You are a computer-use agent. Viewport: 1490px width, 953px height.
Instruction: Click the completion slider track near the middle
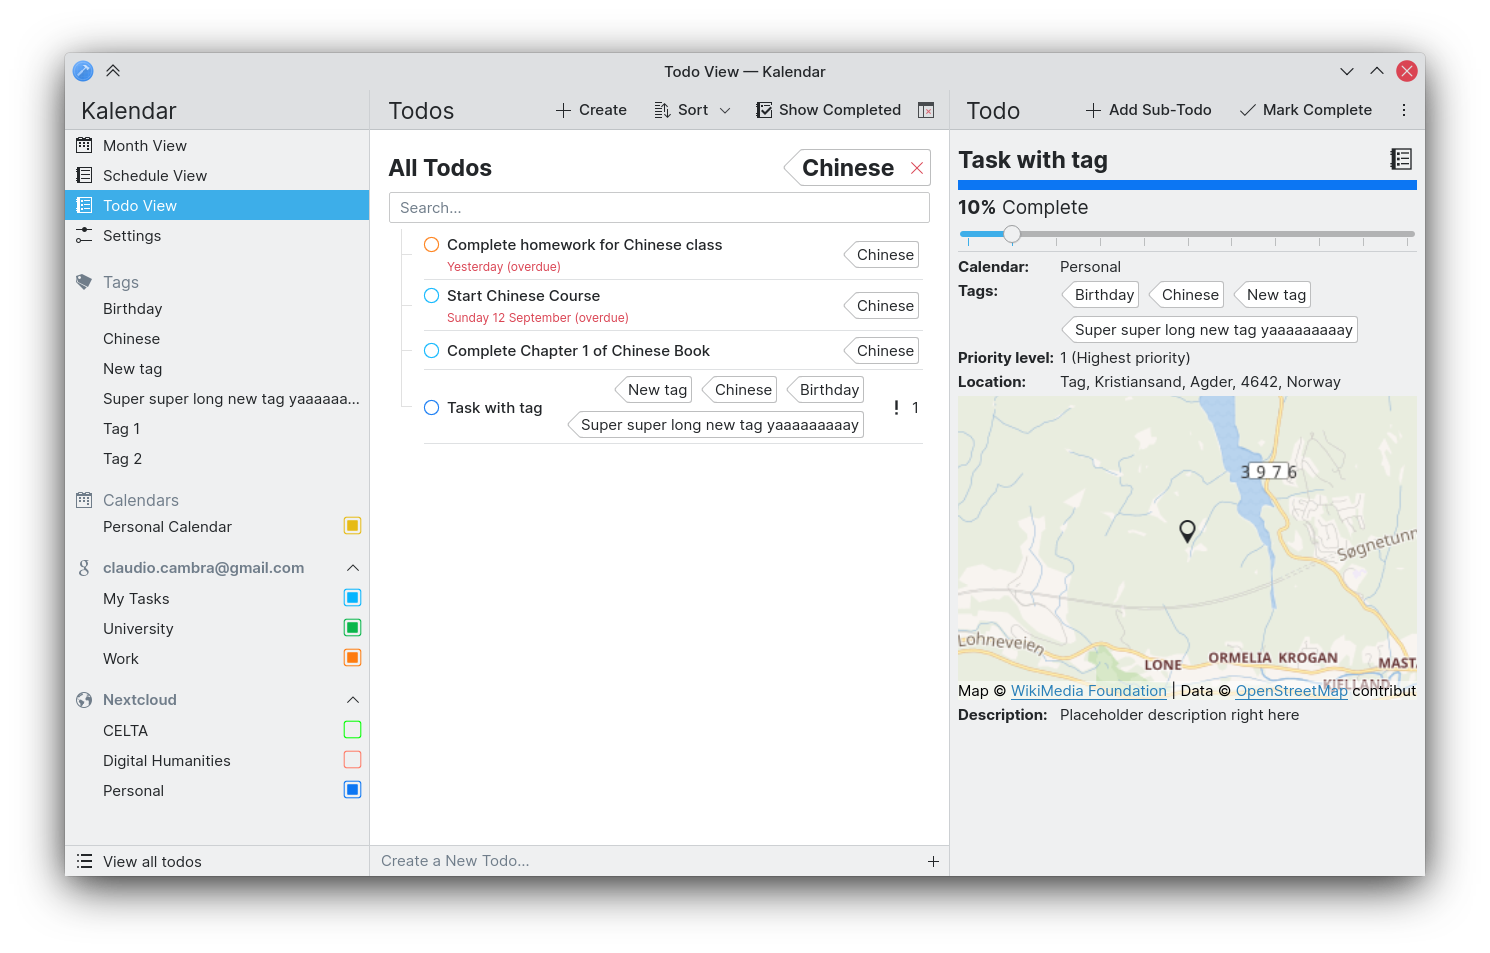coord(1188,234)
